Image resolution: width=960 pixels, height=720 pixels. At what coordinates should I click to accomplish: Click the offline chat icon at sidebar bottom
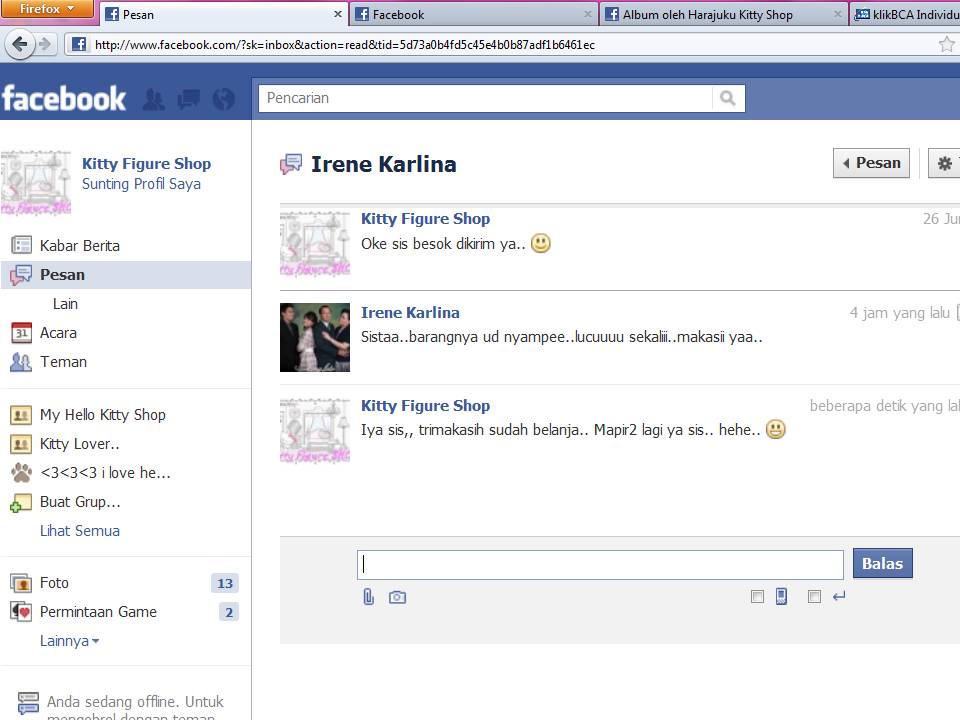click(x=28, y=703)
